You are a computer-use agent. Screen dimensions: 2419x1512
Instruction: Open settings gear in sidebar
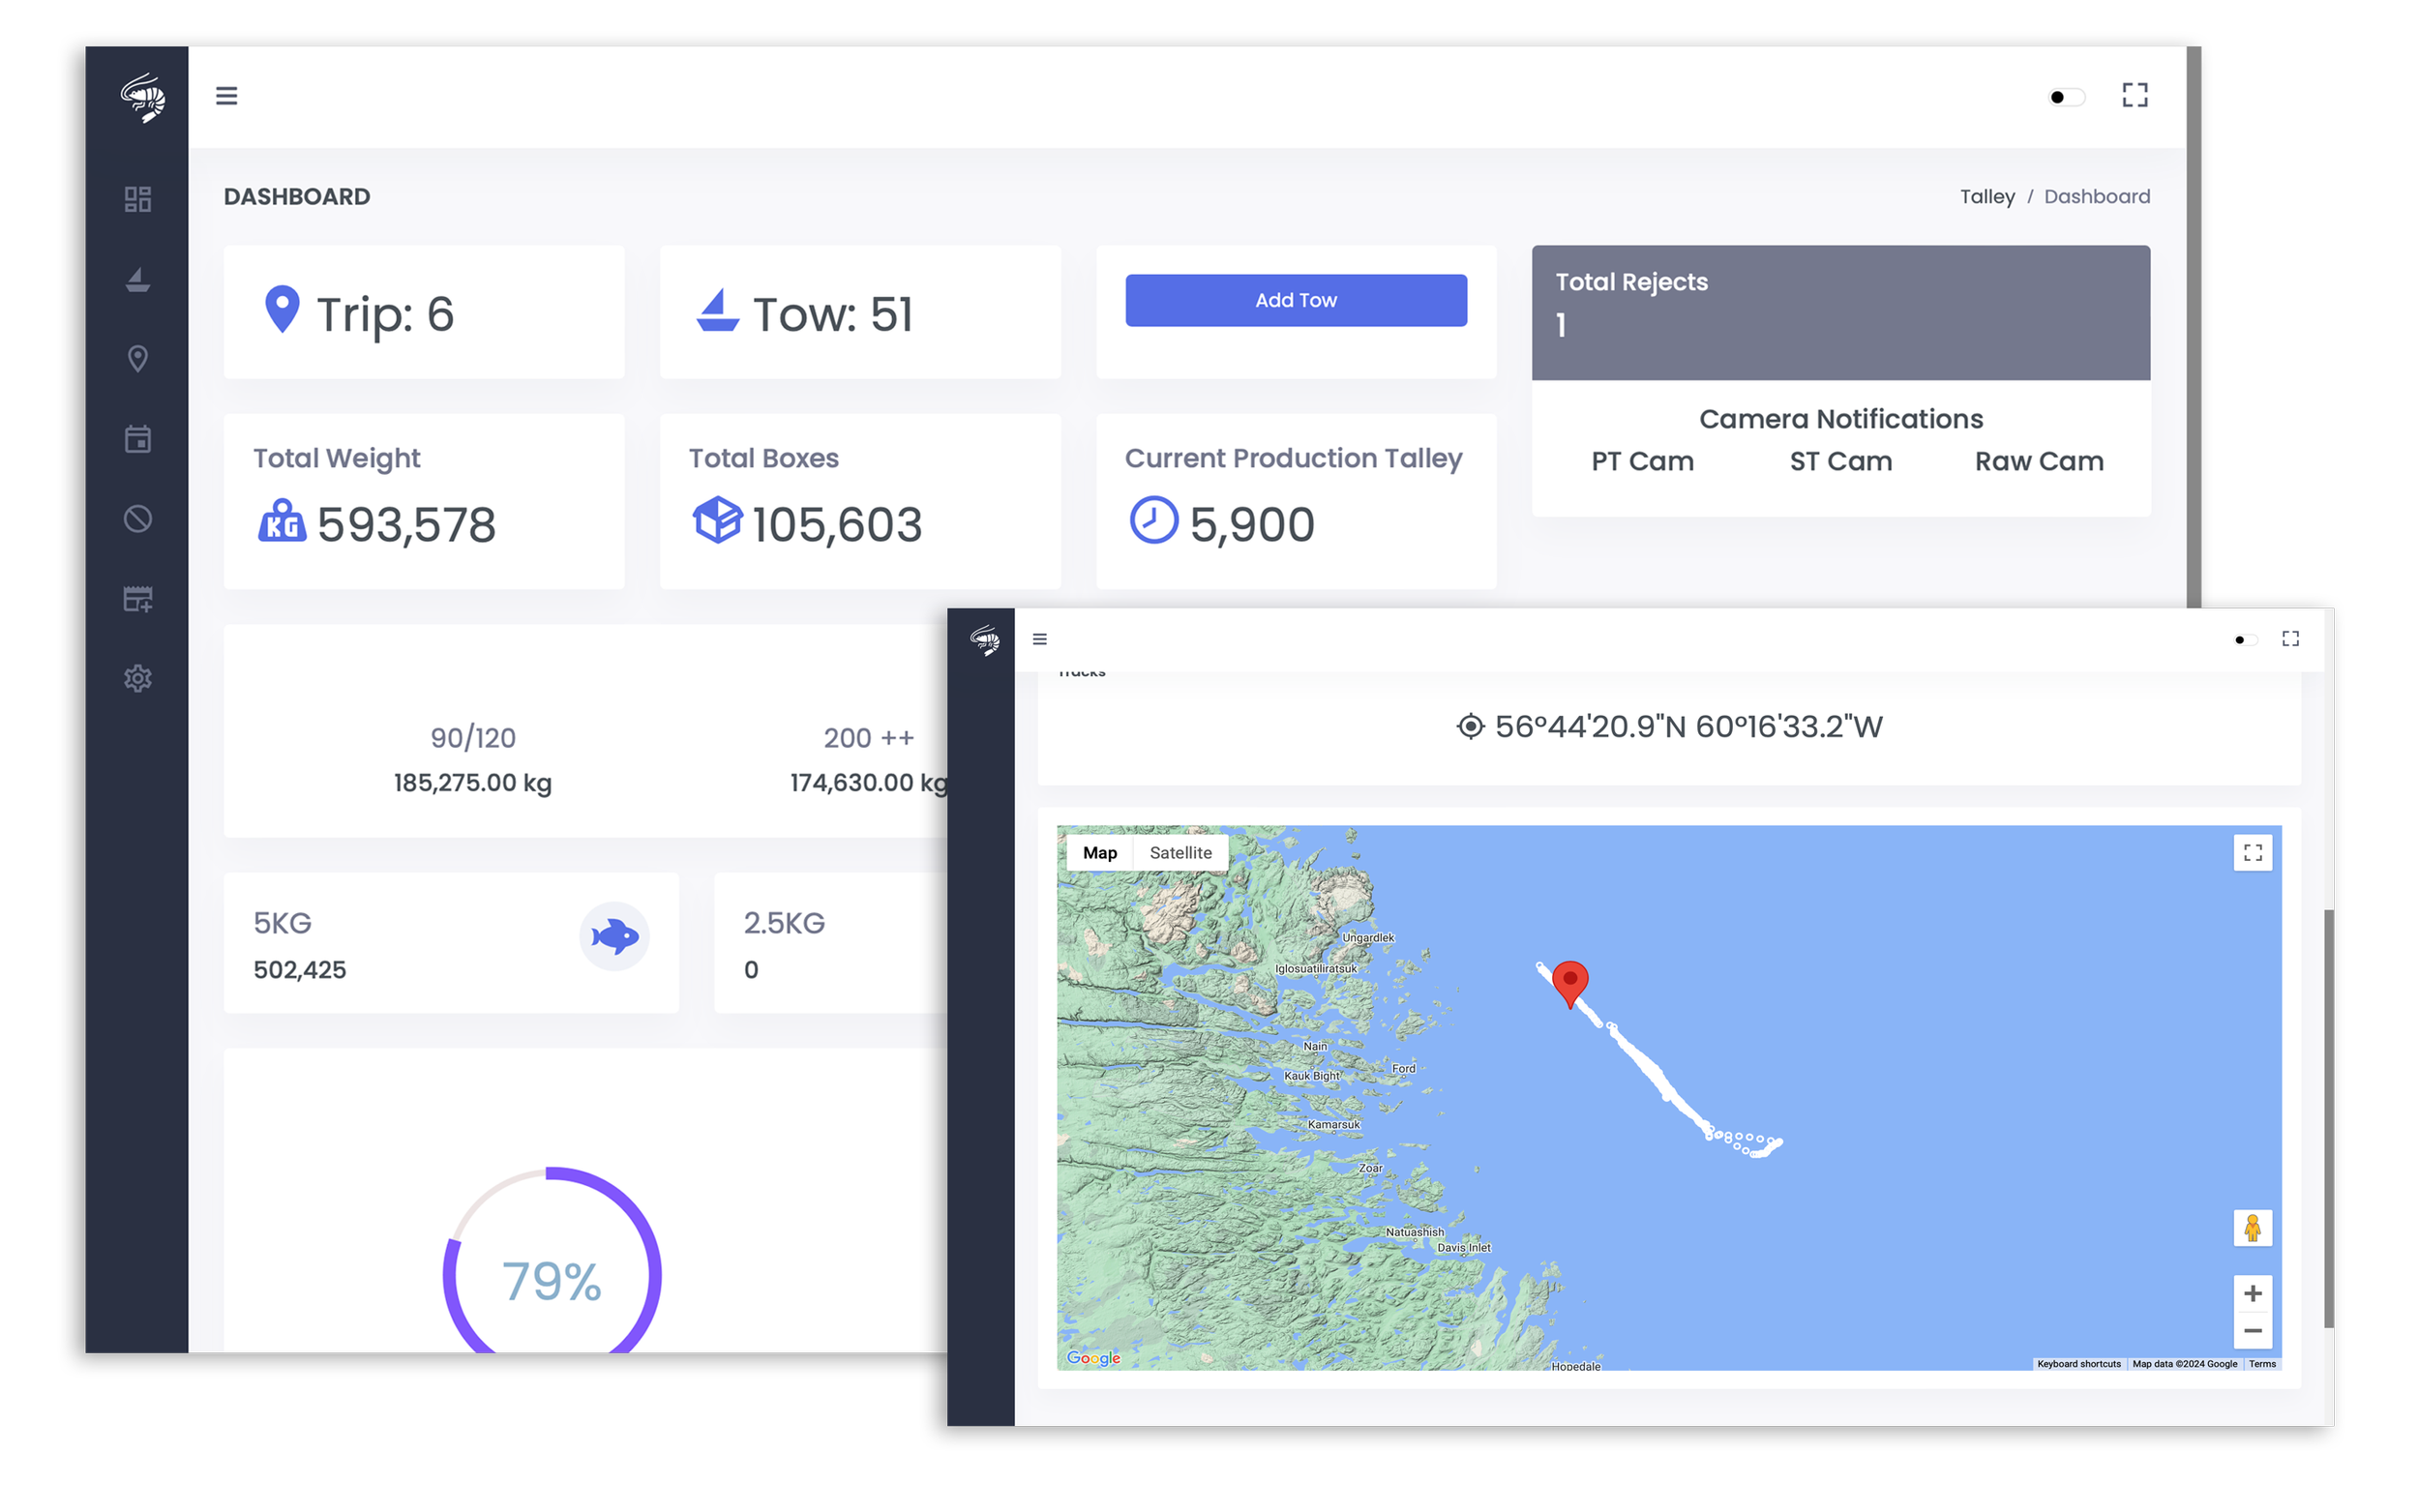(138, 679)
